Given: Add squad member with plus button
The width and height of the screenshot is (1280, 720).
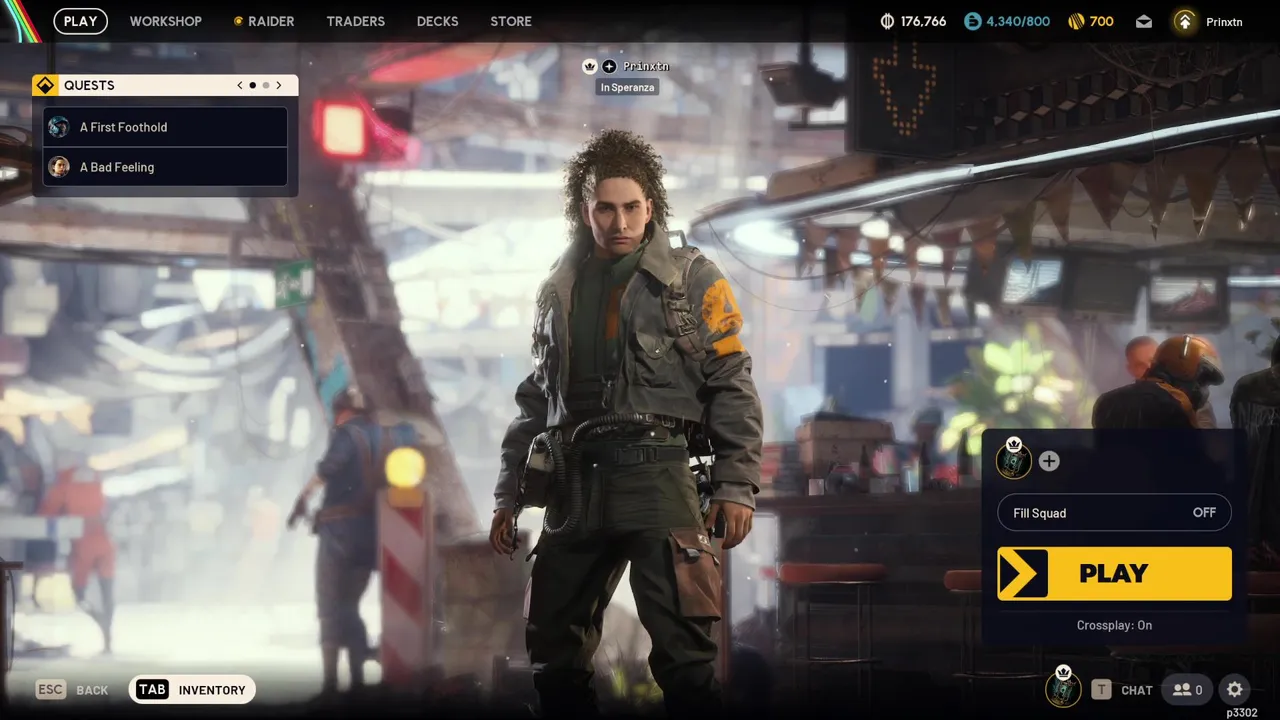Looking at the screenshot, I should [x=1049, y=461].
